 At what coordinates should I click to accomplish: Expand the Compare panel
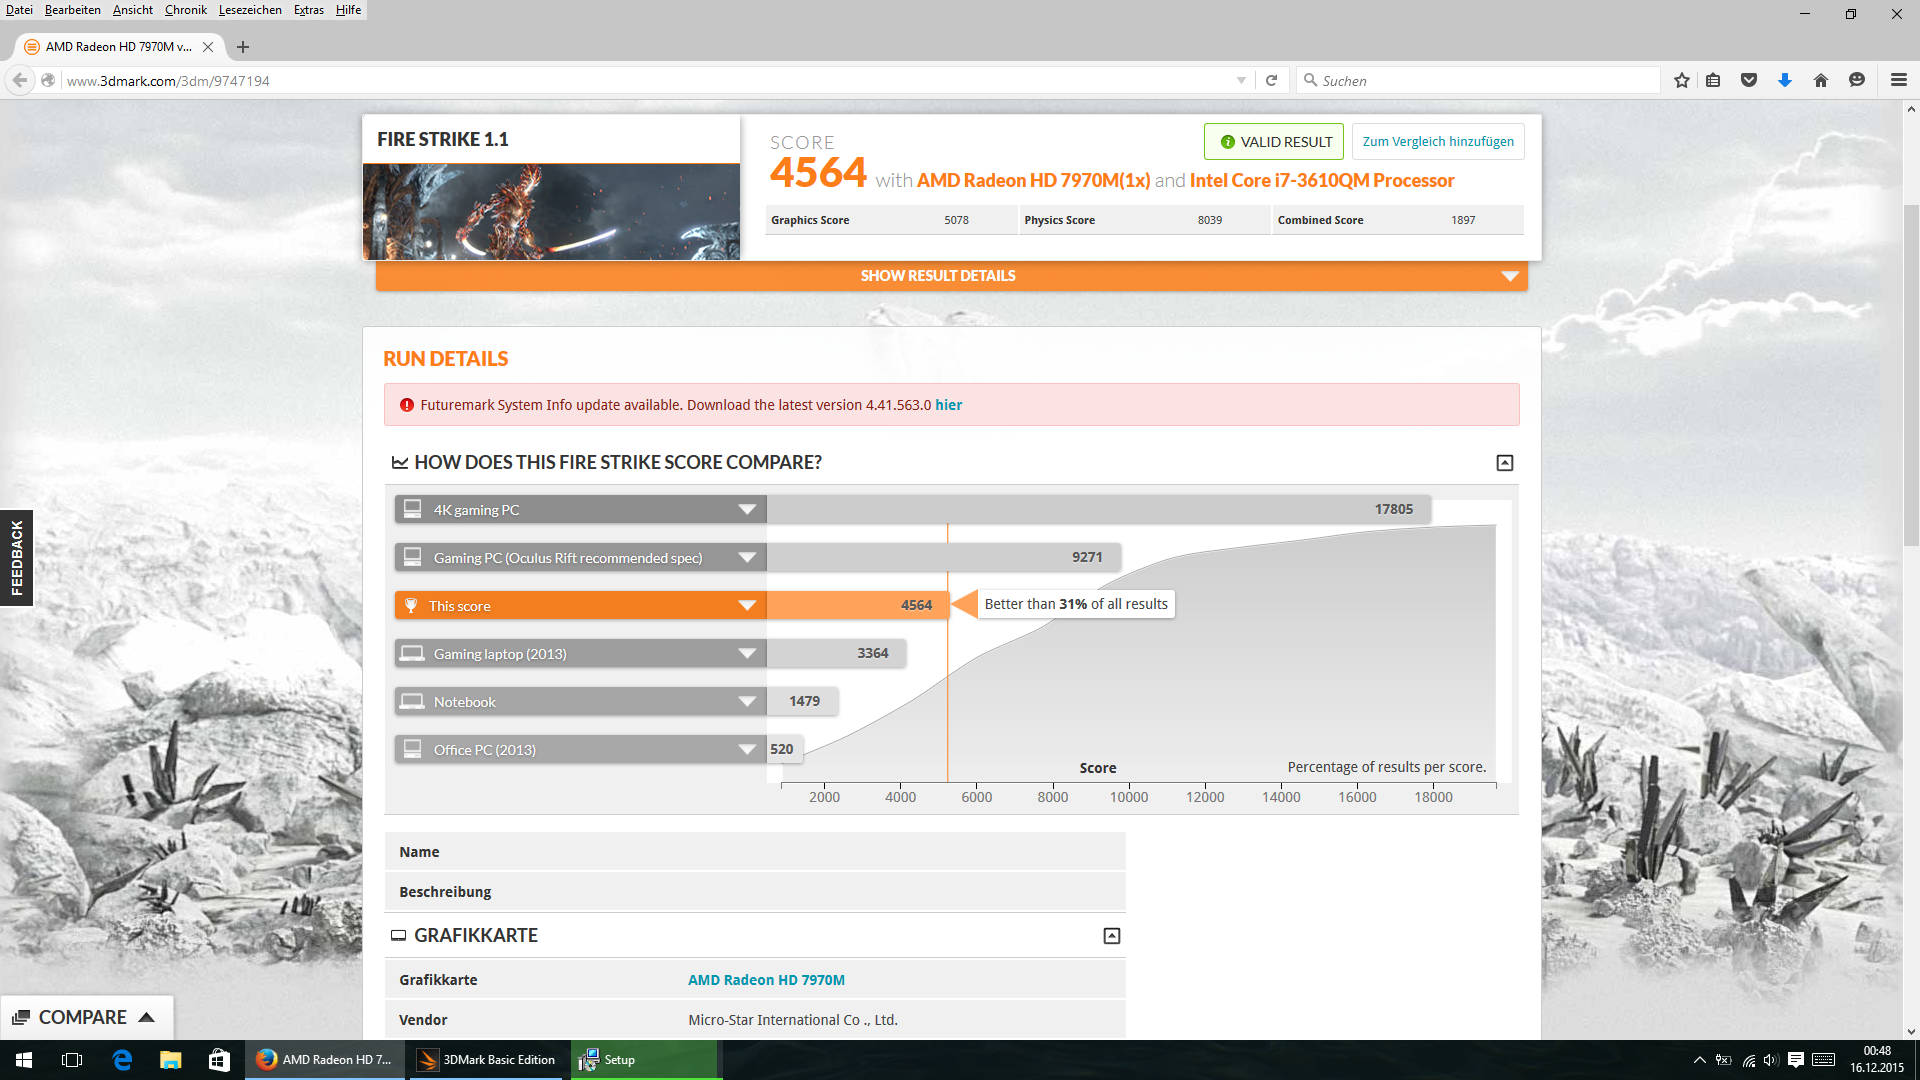click(x=86, y=1017)
